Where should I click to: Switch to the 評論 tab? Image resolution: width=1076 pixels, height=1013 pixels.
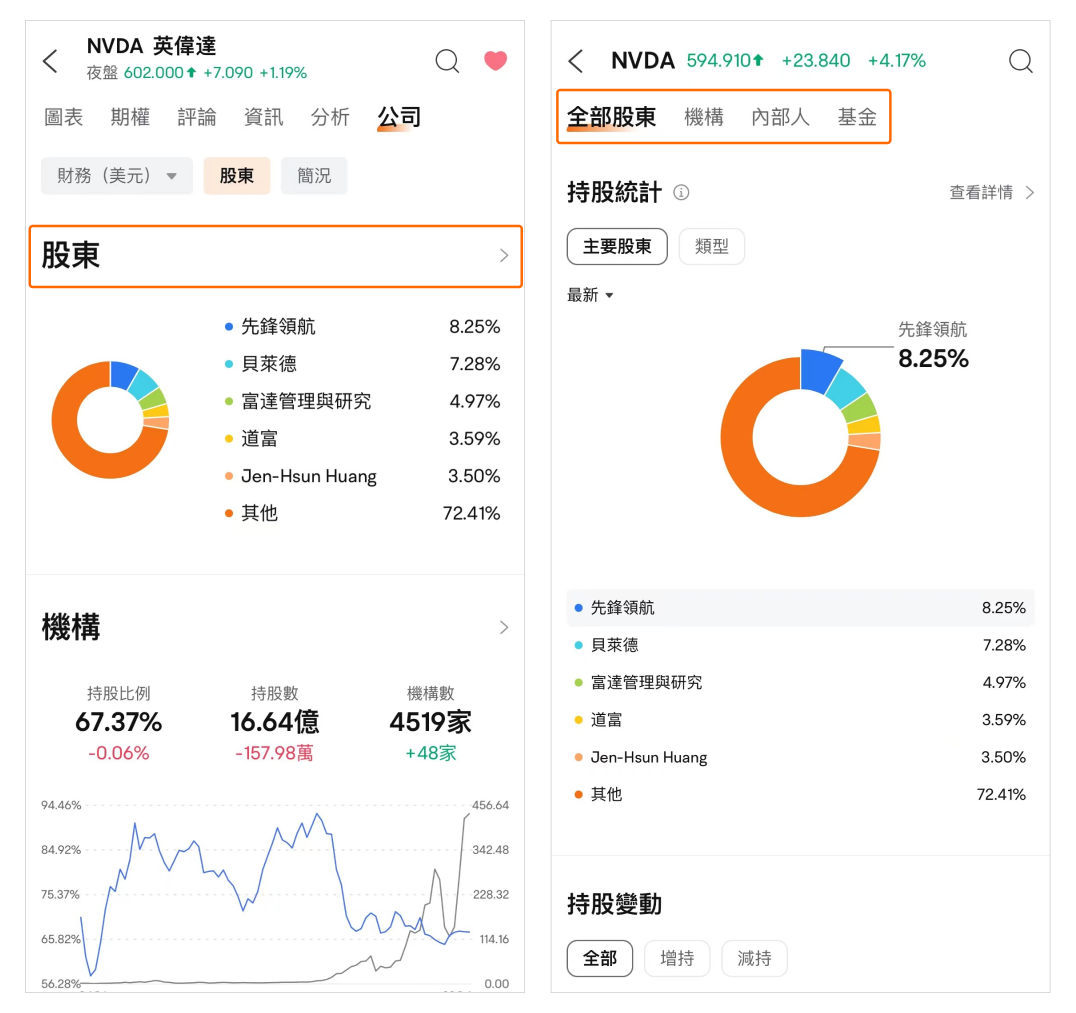coord(197,117)
